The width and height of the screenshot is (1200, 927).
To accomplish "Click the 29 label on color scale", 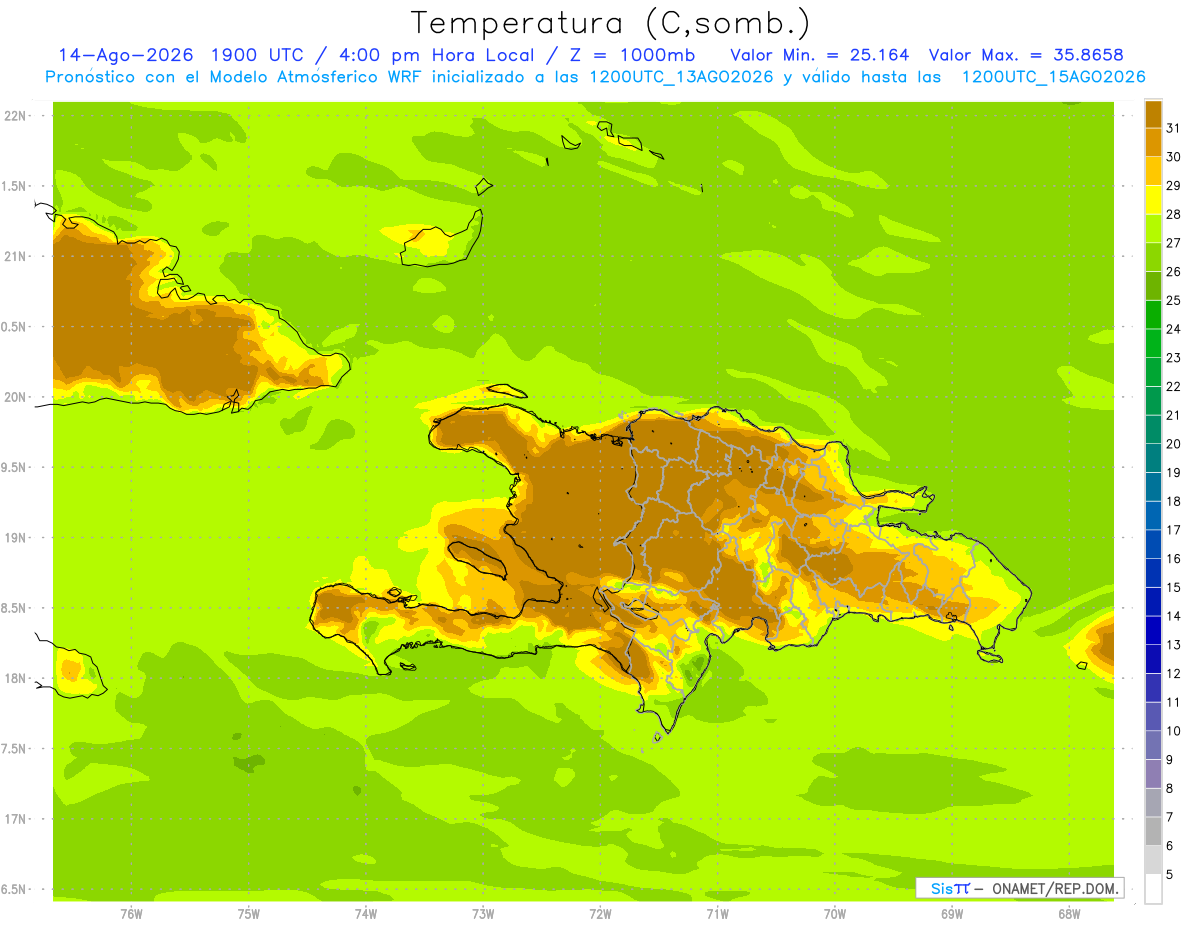I will click(x=1173, y=186).
